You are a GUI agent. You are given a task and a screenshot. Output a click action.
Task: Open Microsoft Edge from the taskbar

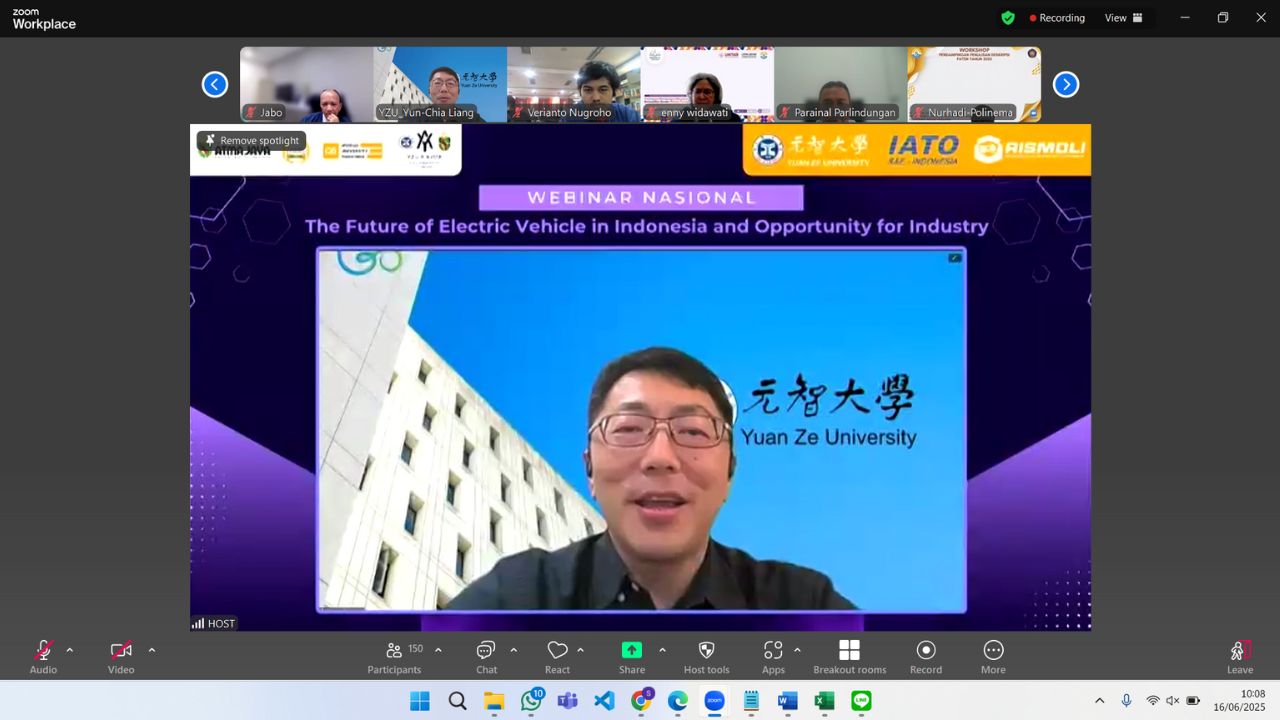pyautogui.click(x=678, y=701)
